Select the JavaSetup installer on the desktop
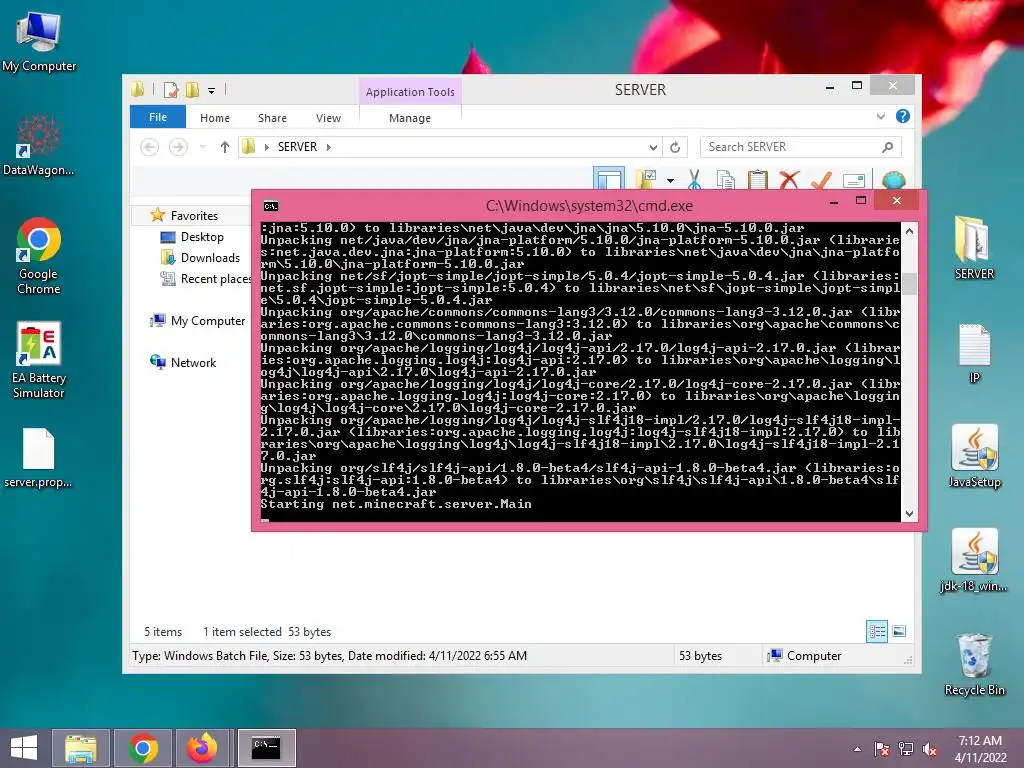This screenshot has width=1024, height=768. point(974,456)
